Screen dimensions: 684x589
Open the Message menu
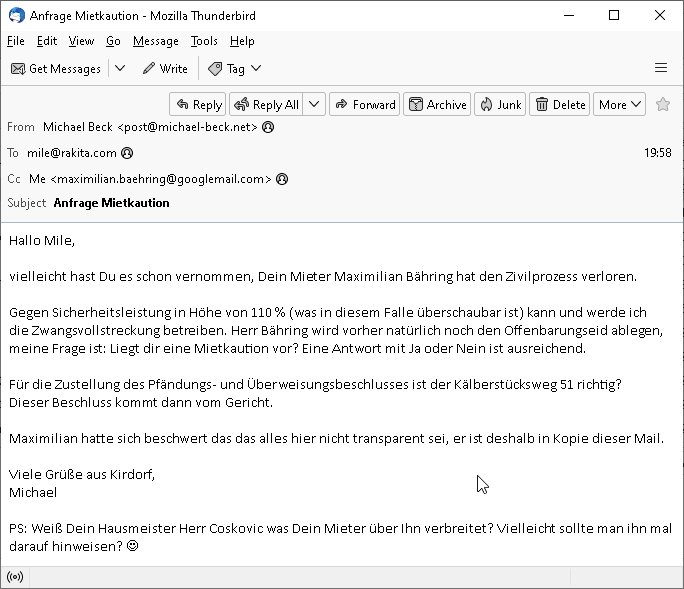pos(156,41)
